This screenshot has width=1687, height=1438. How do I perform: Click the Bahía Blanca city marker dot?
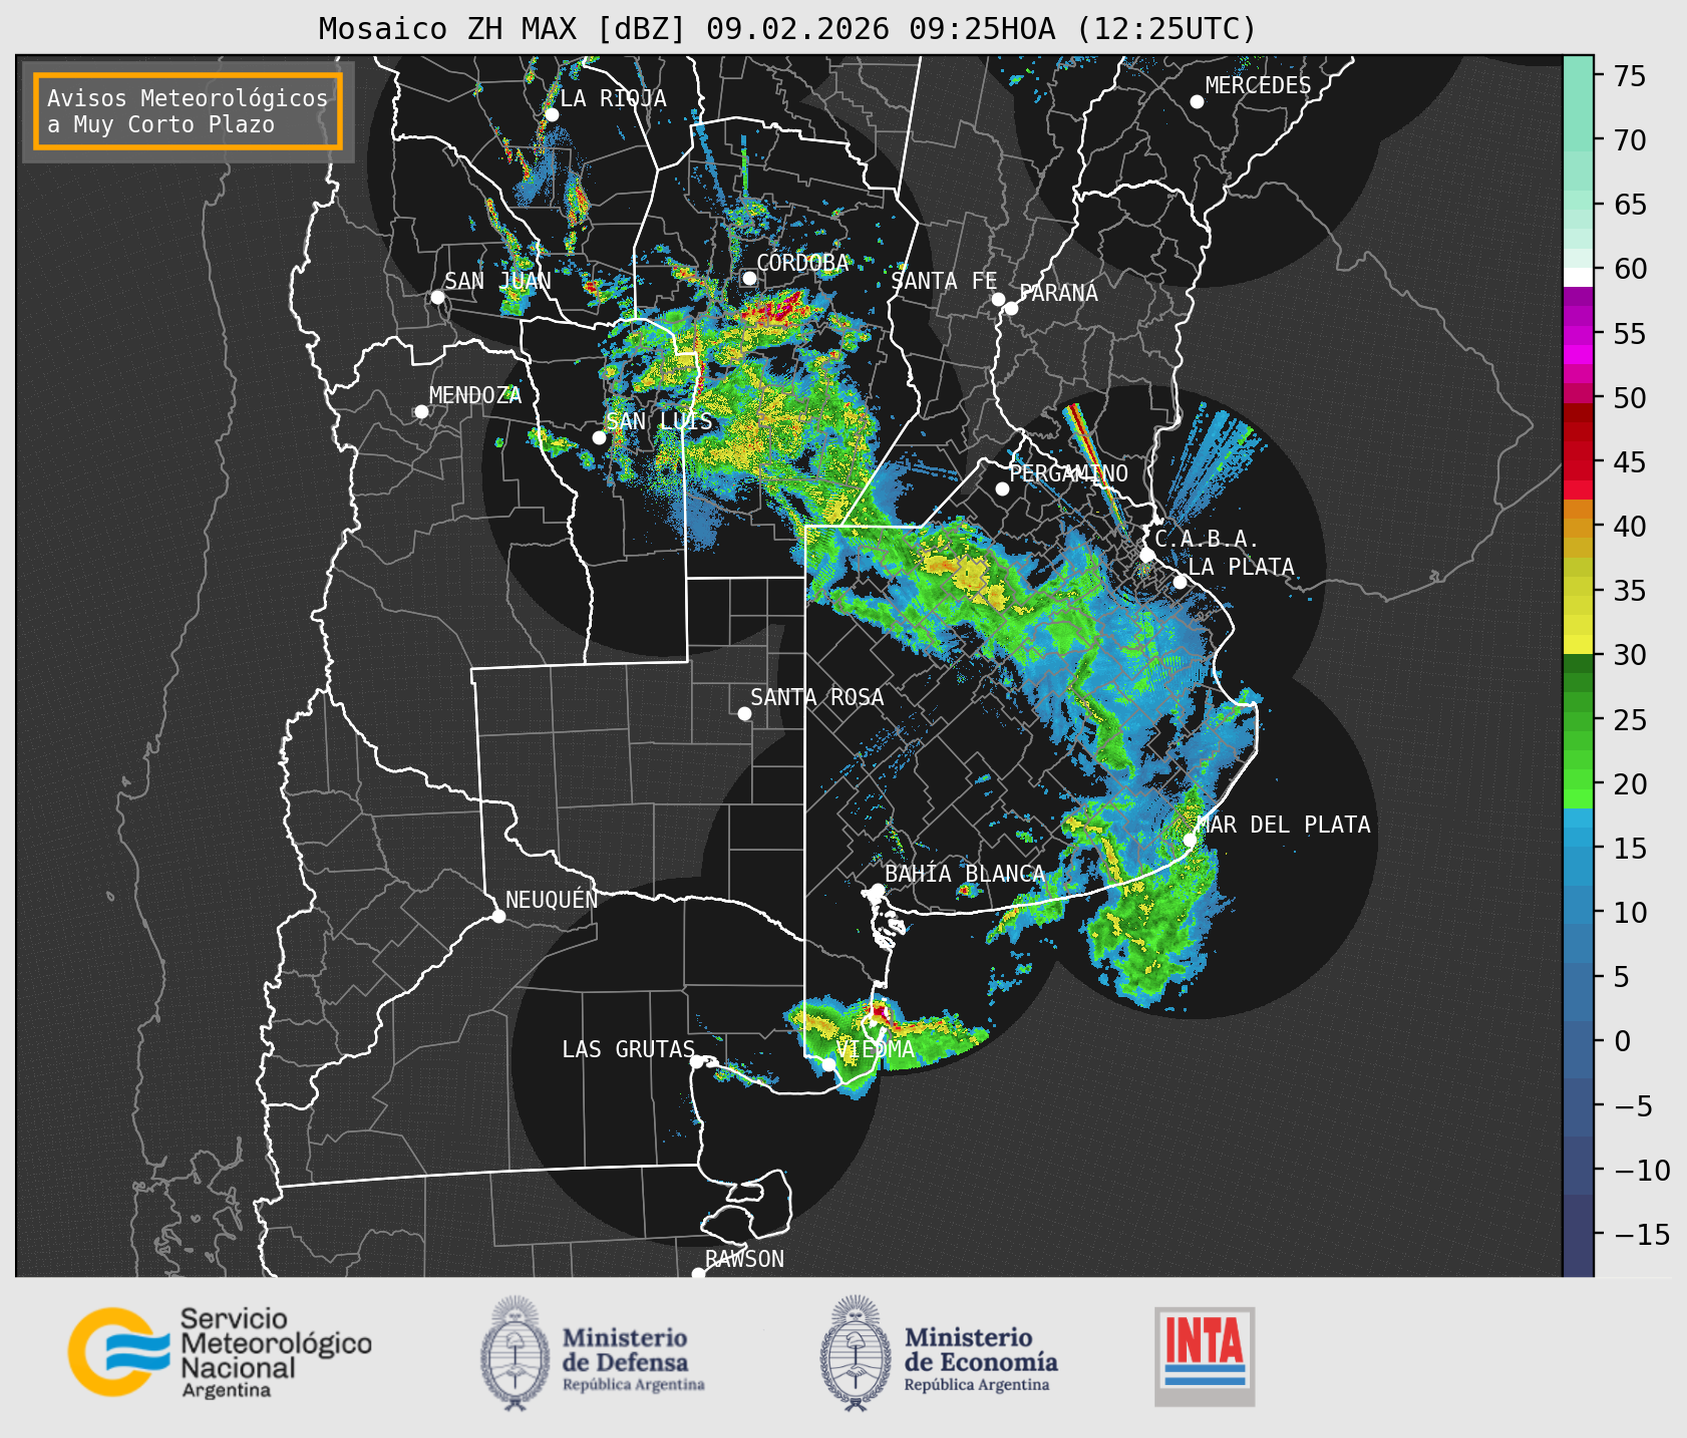pyautogui.click(x=877, y=890)
